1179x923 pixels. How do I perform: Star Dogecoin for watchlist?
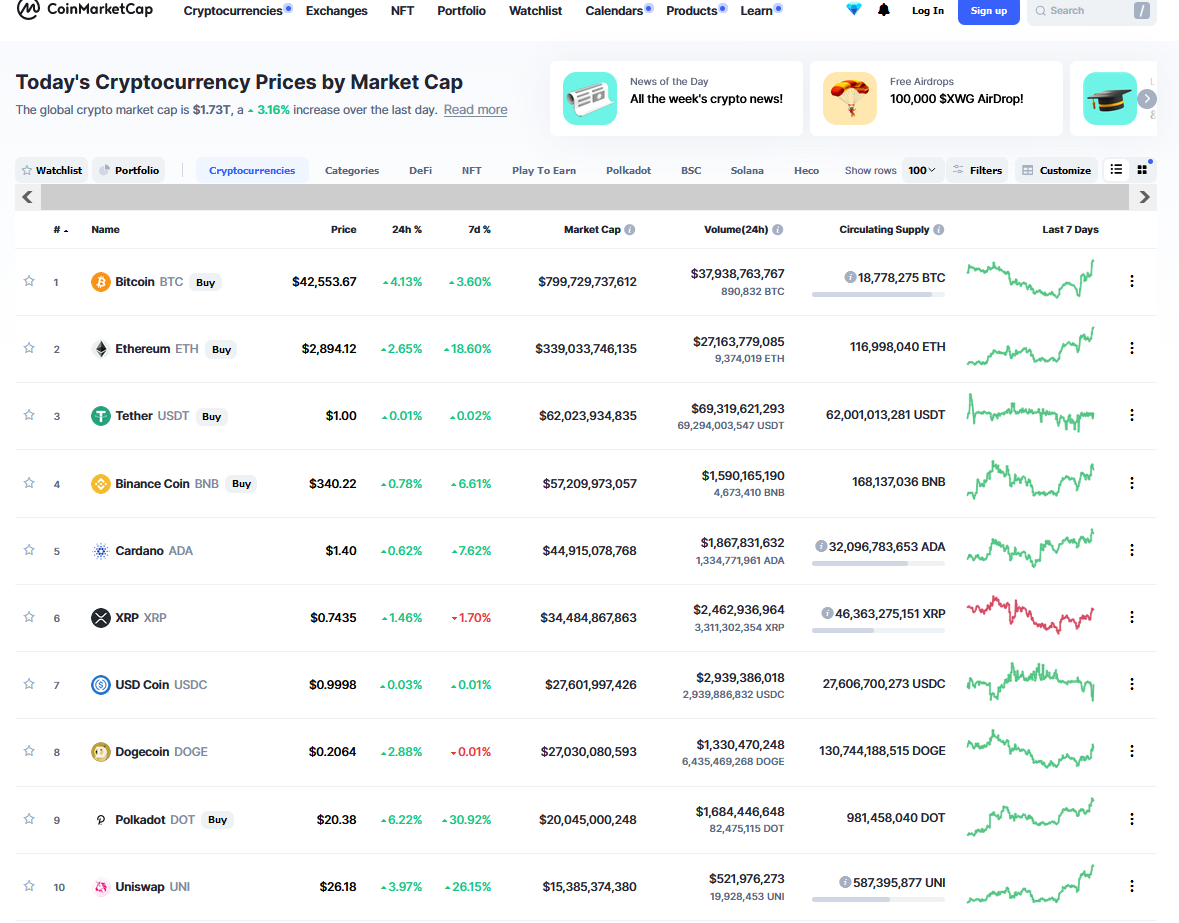[x=29, y=751]
